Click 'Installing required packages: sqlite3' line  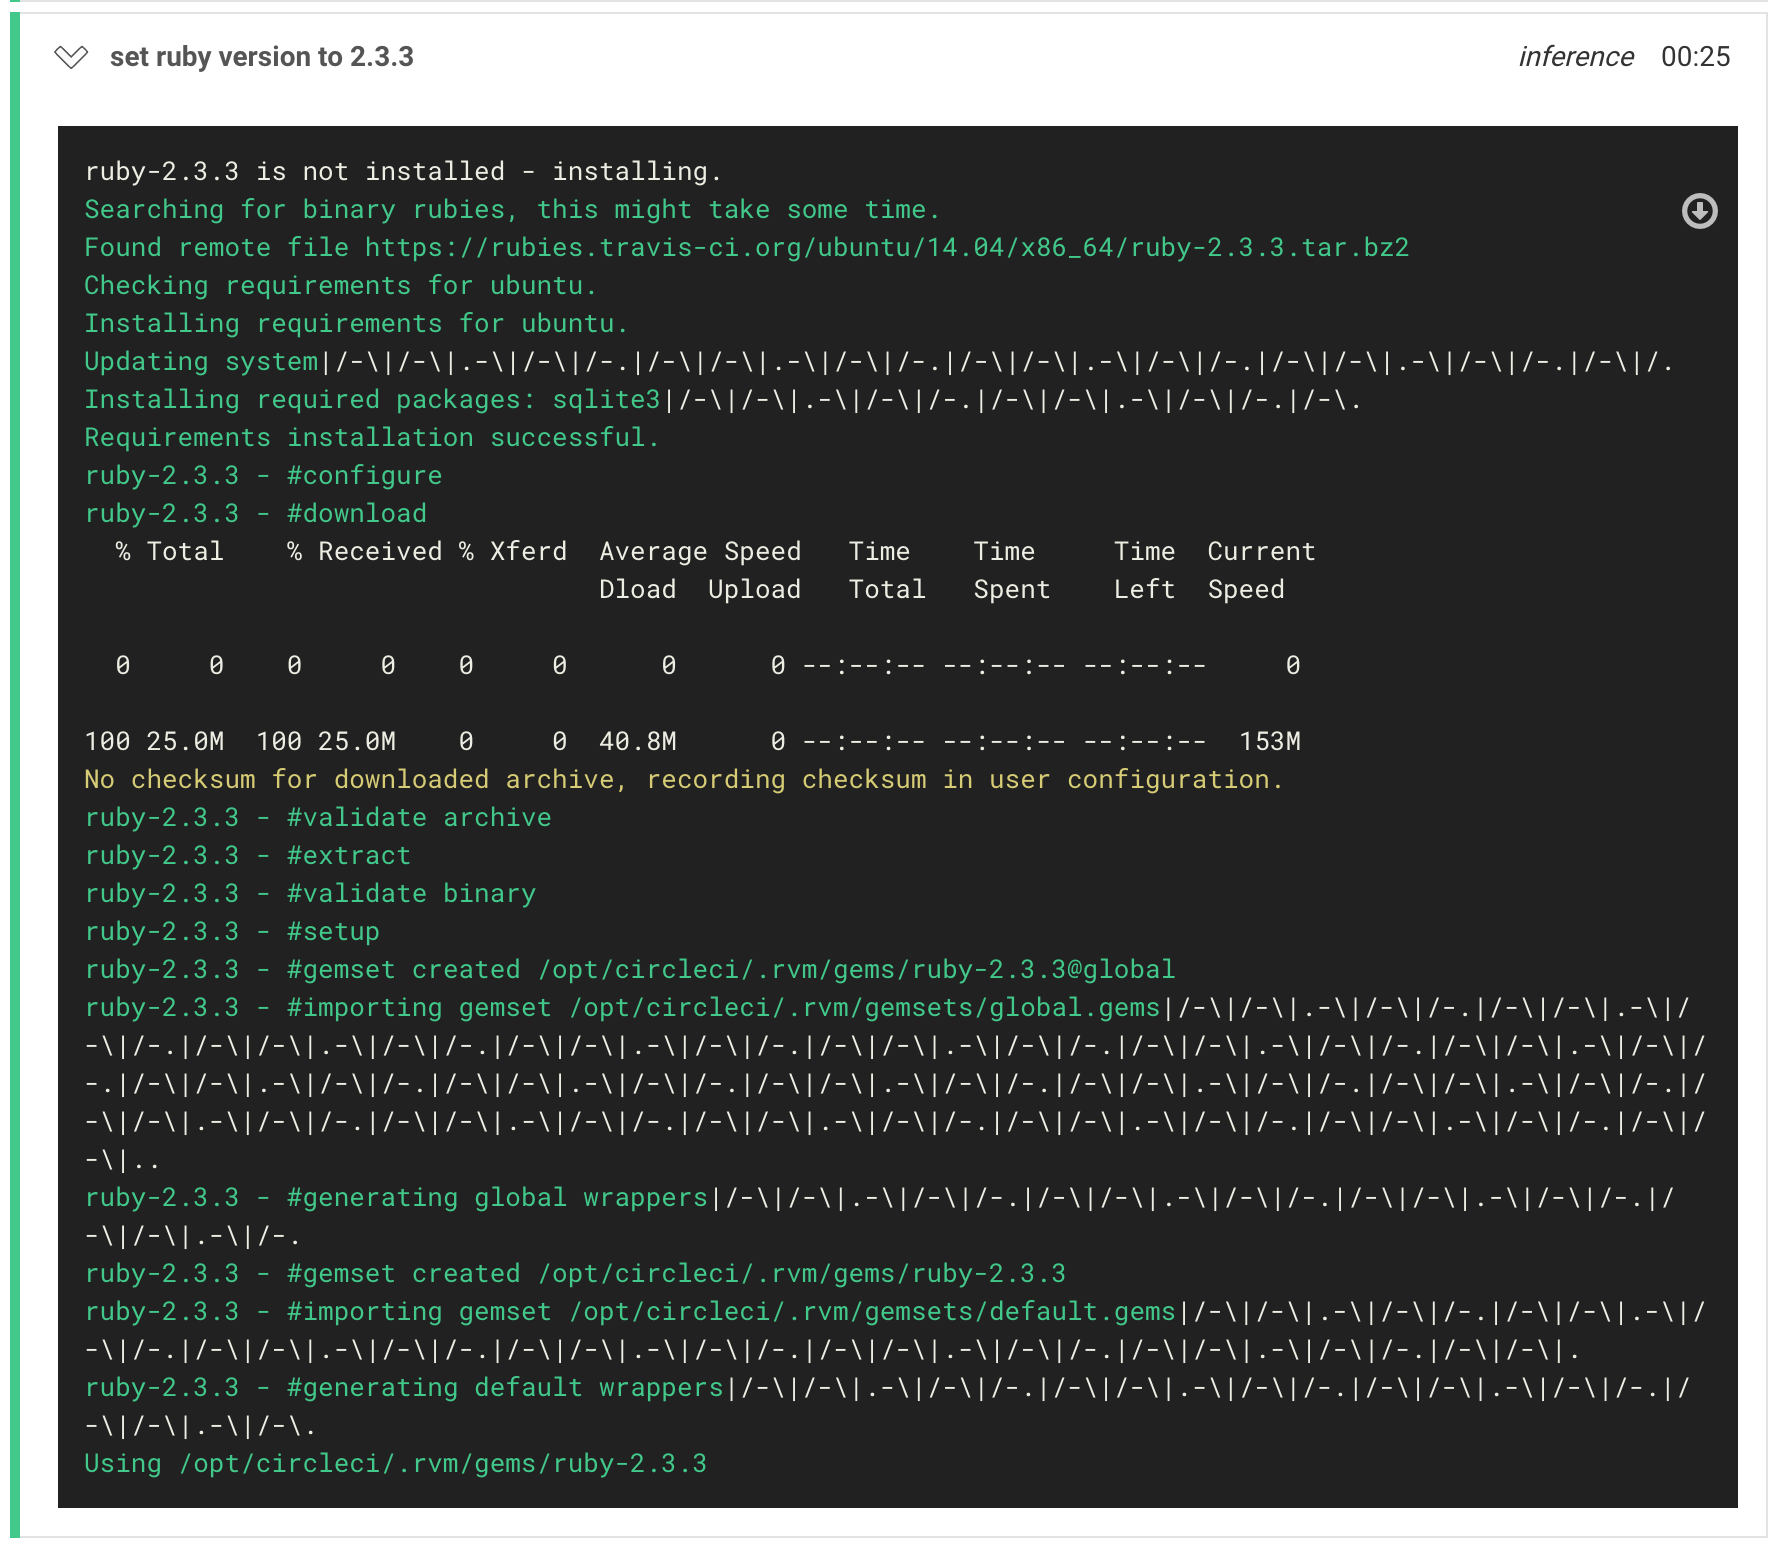coord(722,399)
